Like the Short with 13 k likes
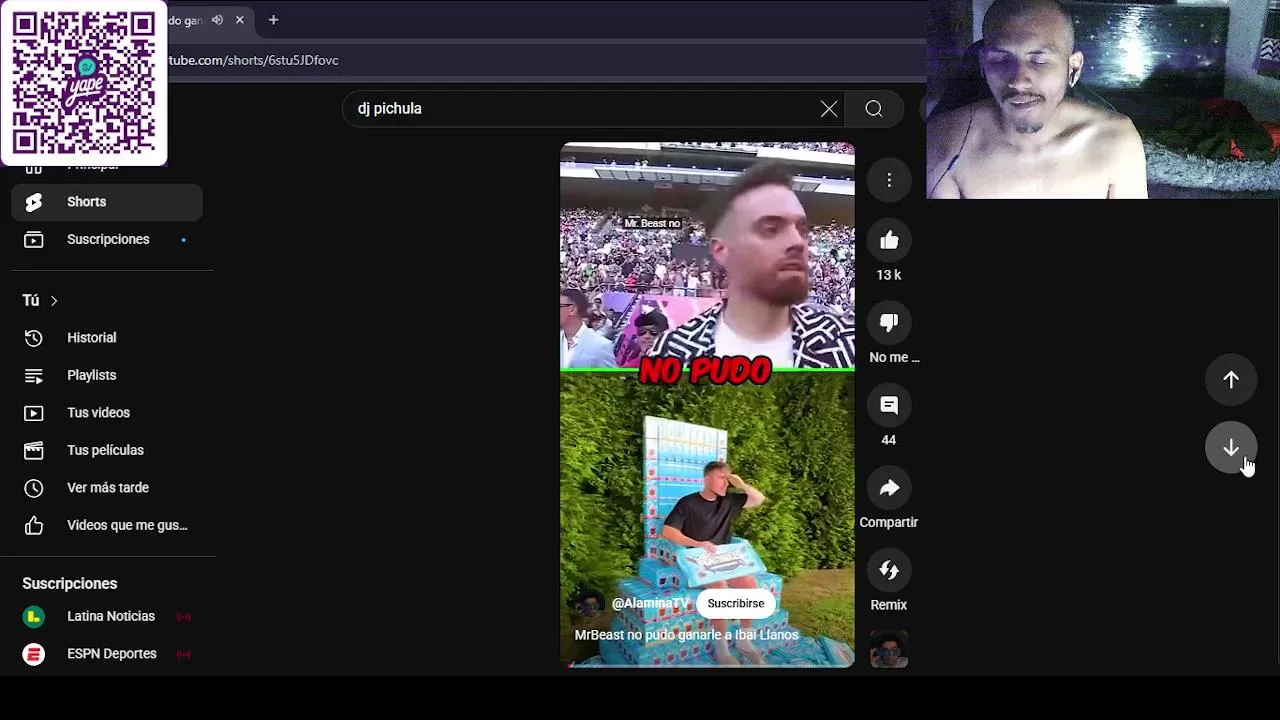The width and height of the screenshot is (1280, 720). coord(889,241)
